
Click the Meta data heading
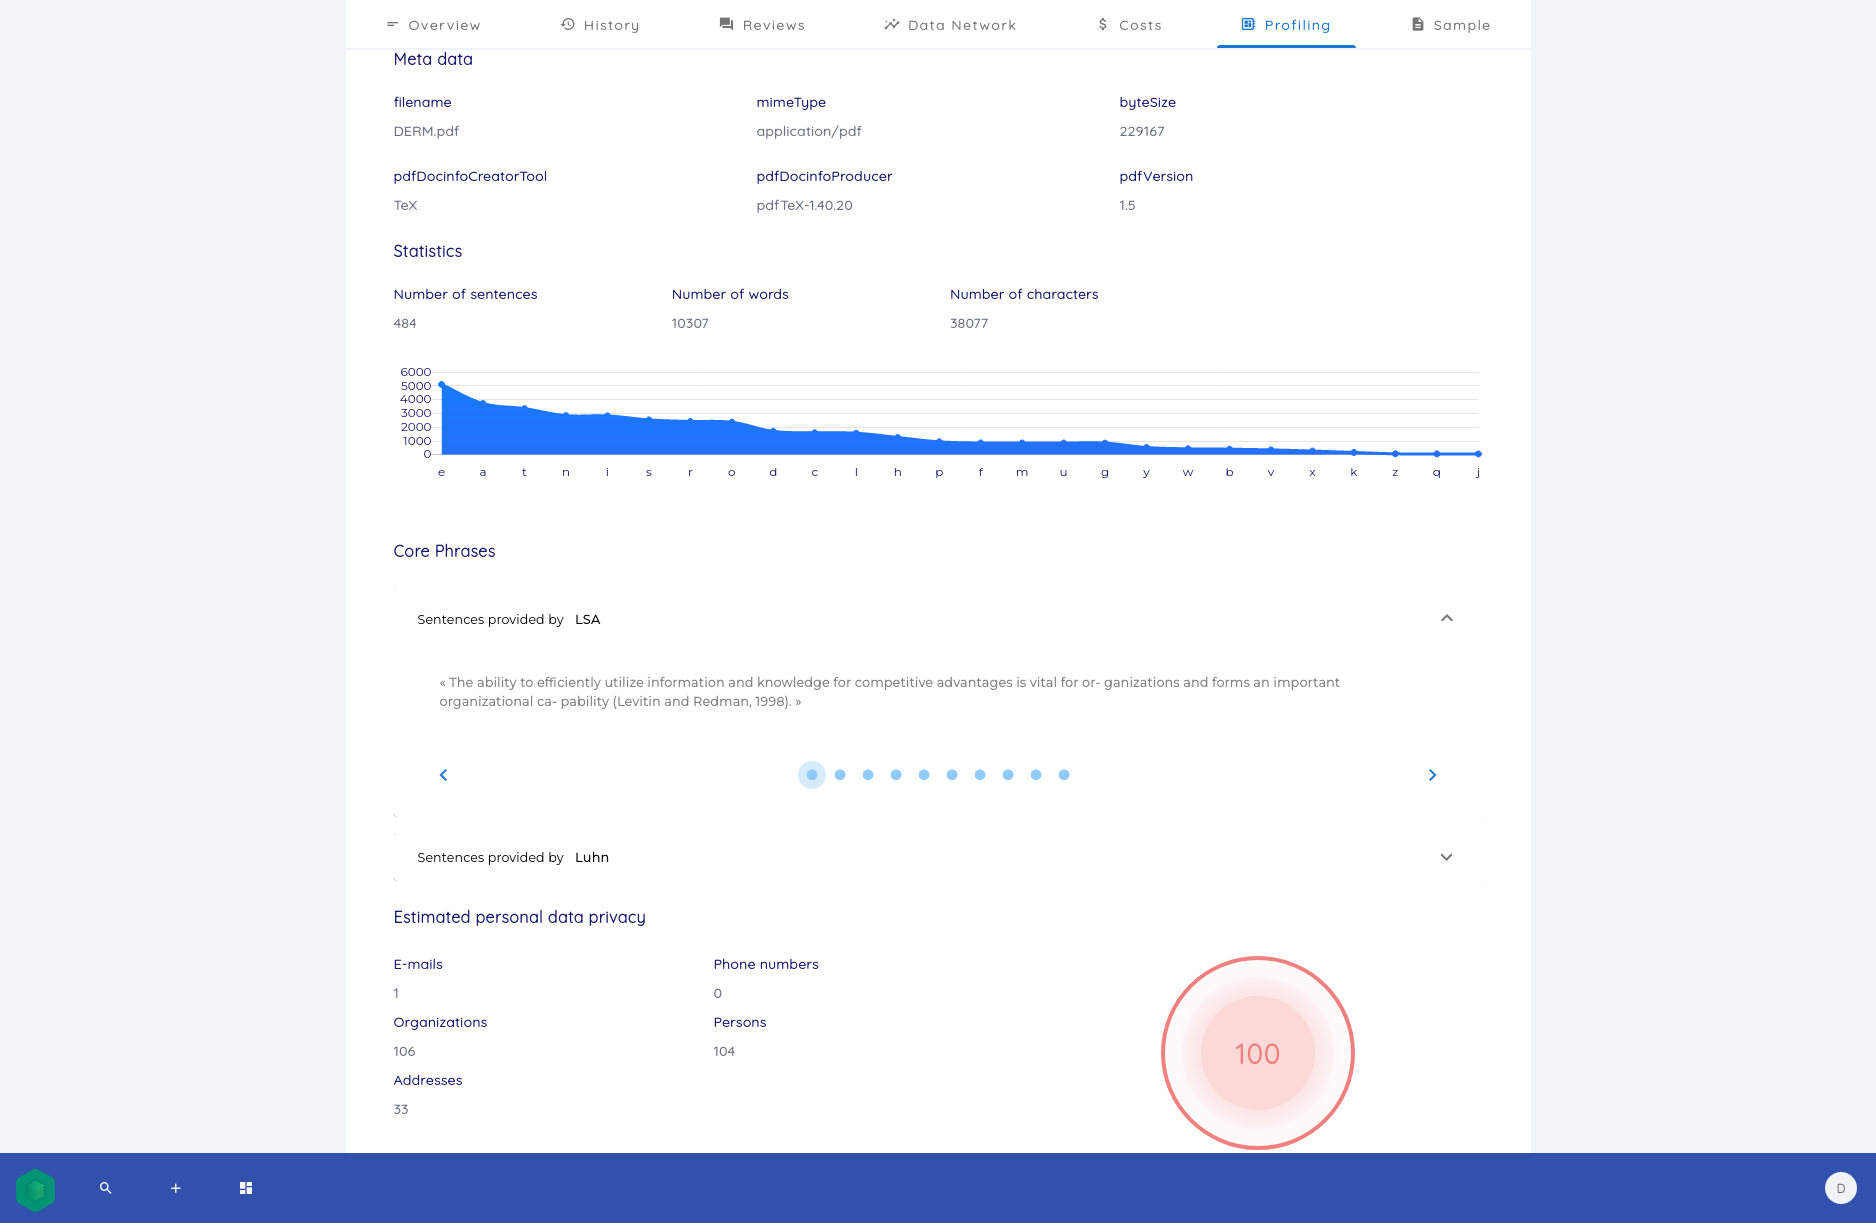(x=433, y=59)
